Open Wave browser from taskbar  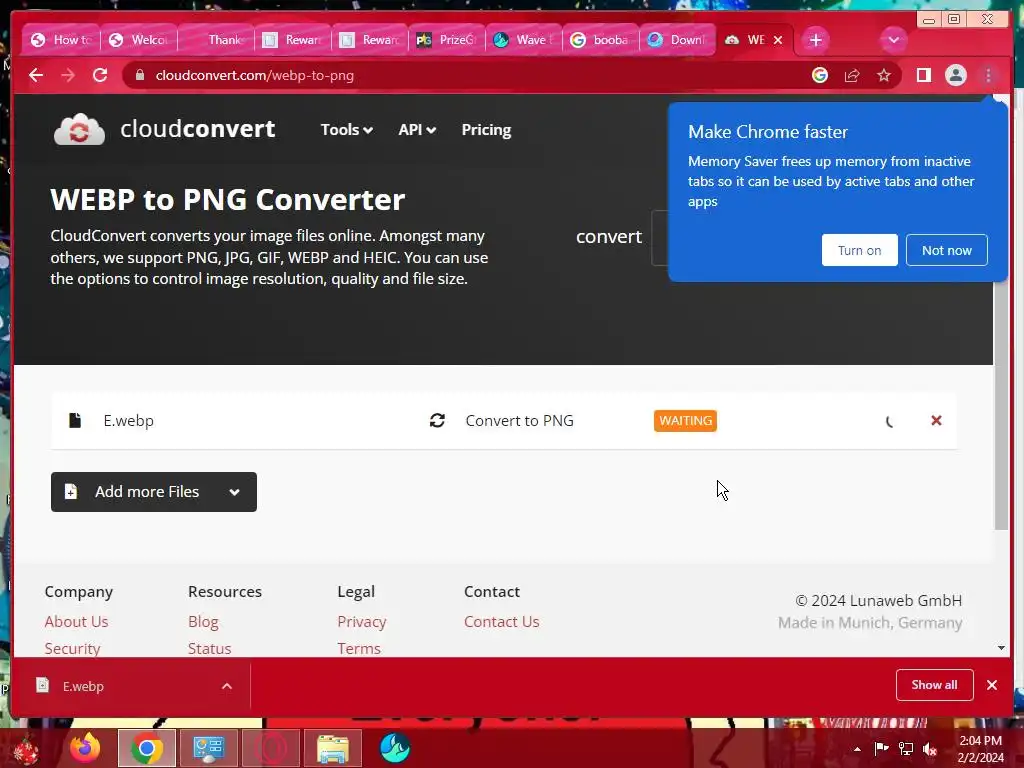(394, 748)
